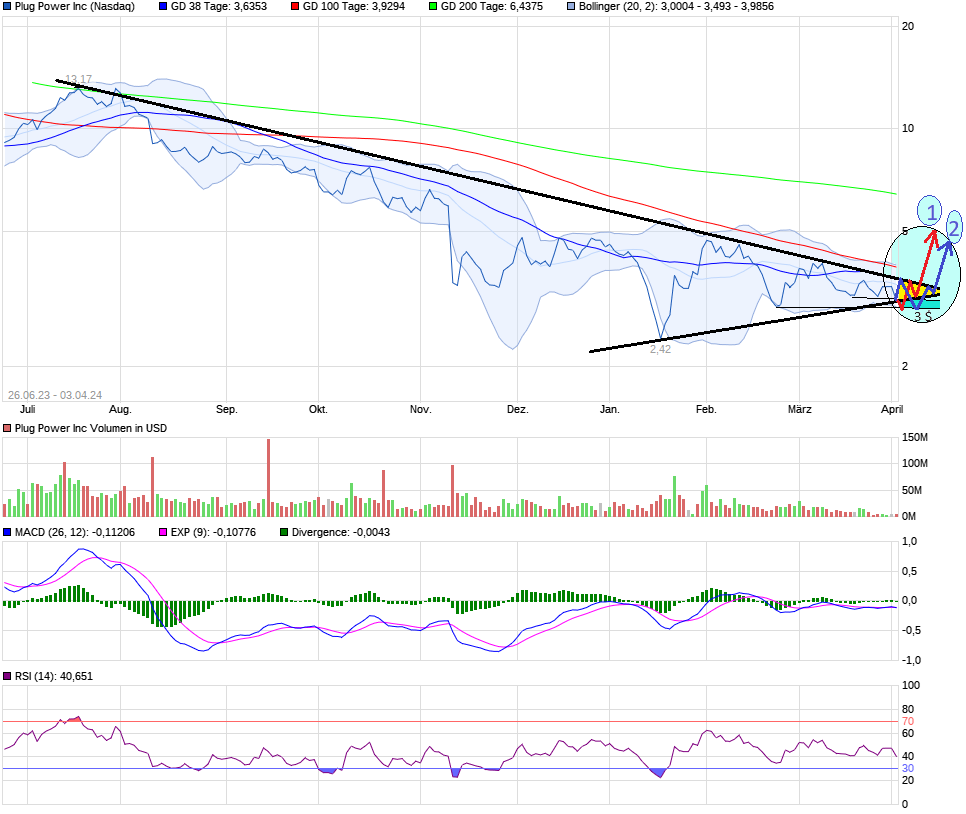Click the low price label '2,42'
Image resolution: width=966 pixels, height=814 pixels.
(660, 349)
